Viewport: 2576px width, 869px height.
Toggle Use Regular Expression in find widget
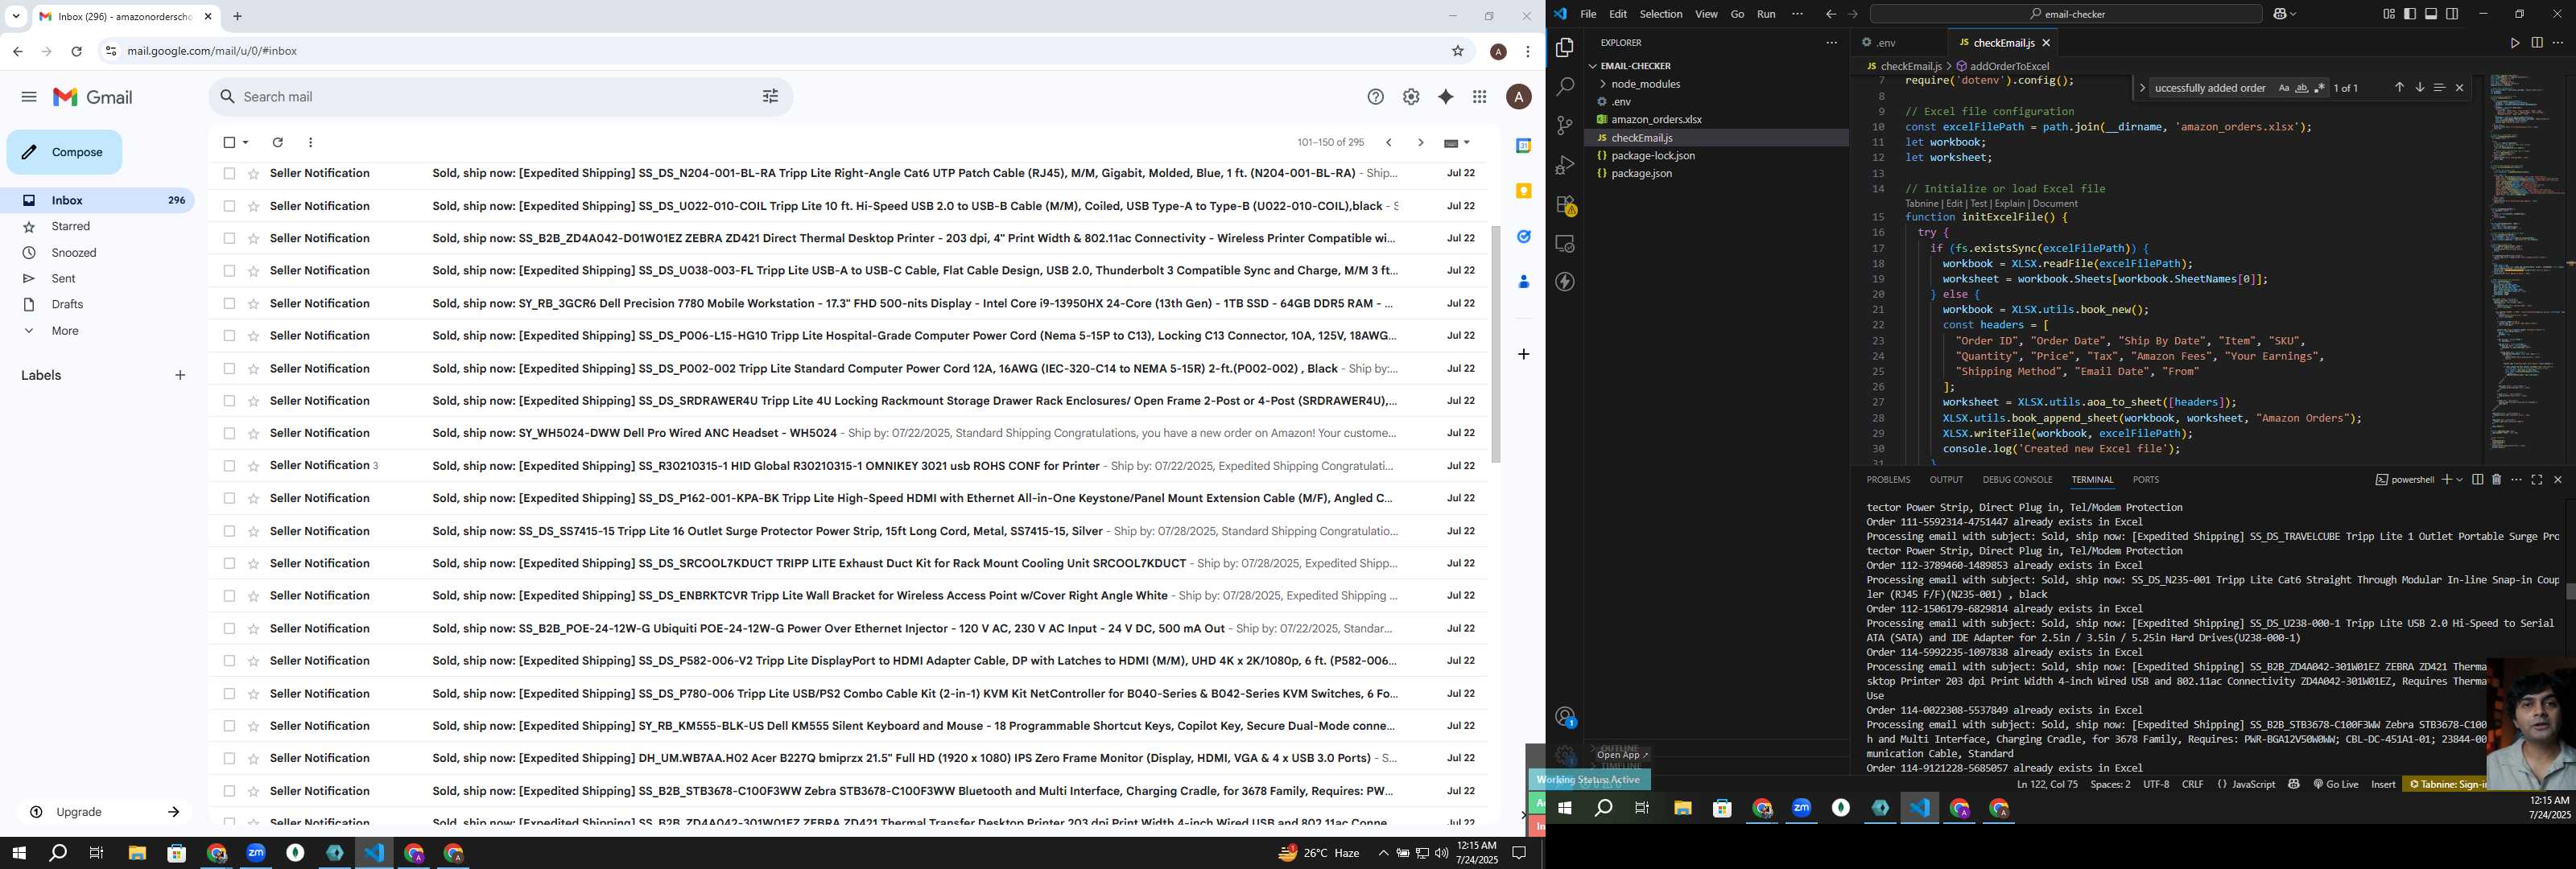2319,88
